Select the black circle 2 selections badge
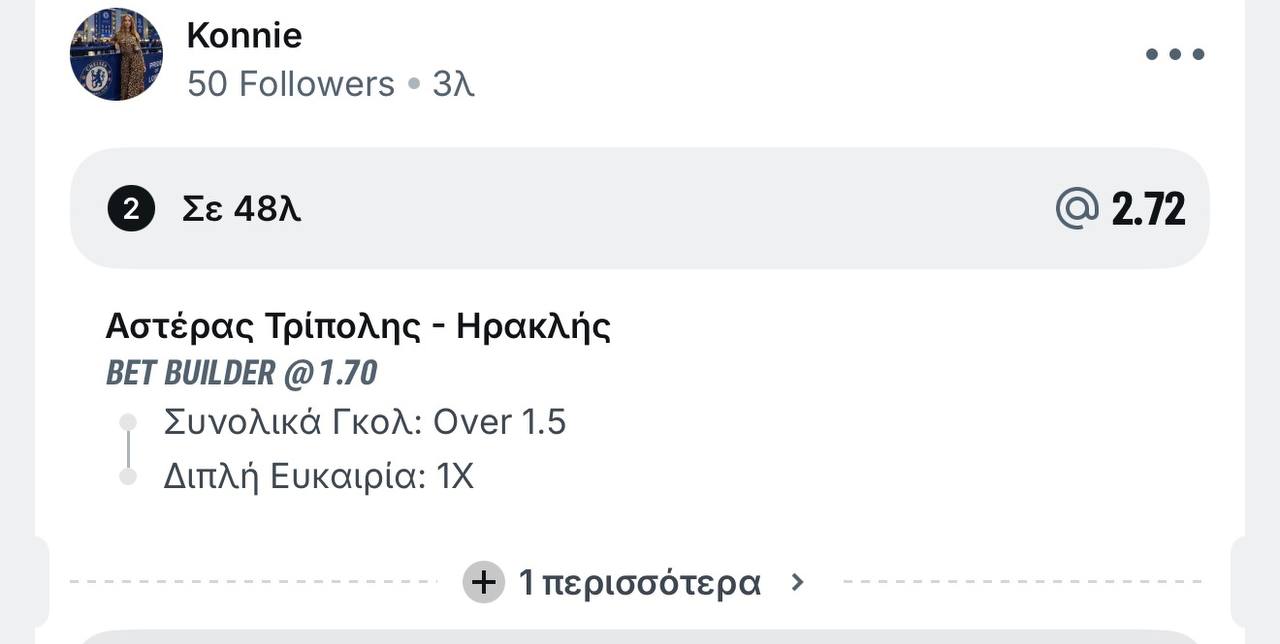This screenshot has height=644, width=1280. coord(131,209)
